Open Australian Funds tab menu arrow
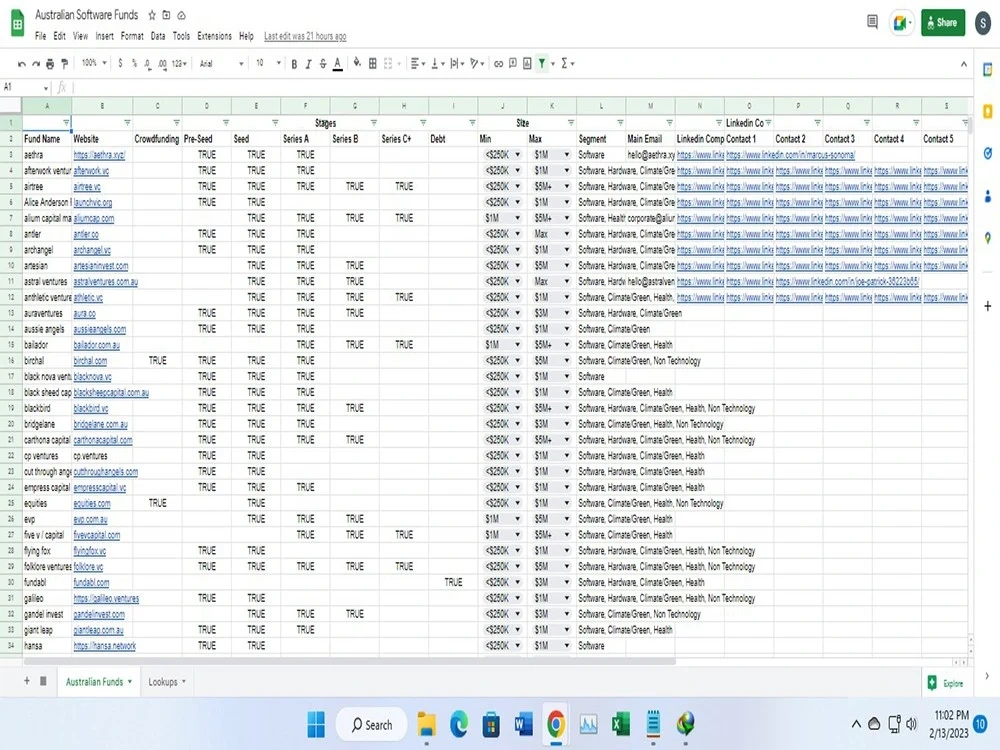This screenshot has width=1000, height=750. point(129,682)
